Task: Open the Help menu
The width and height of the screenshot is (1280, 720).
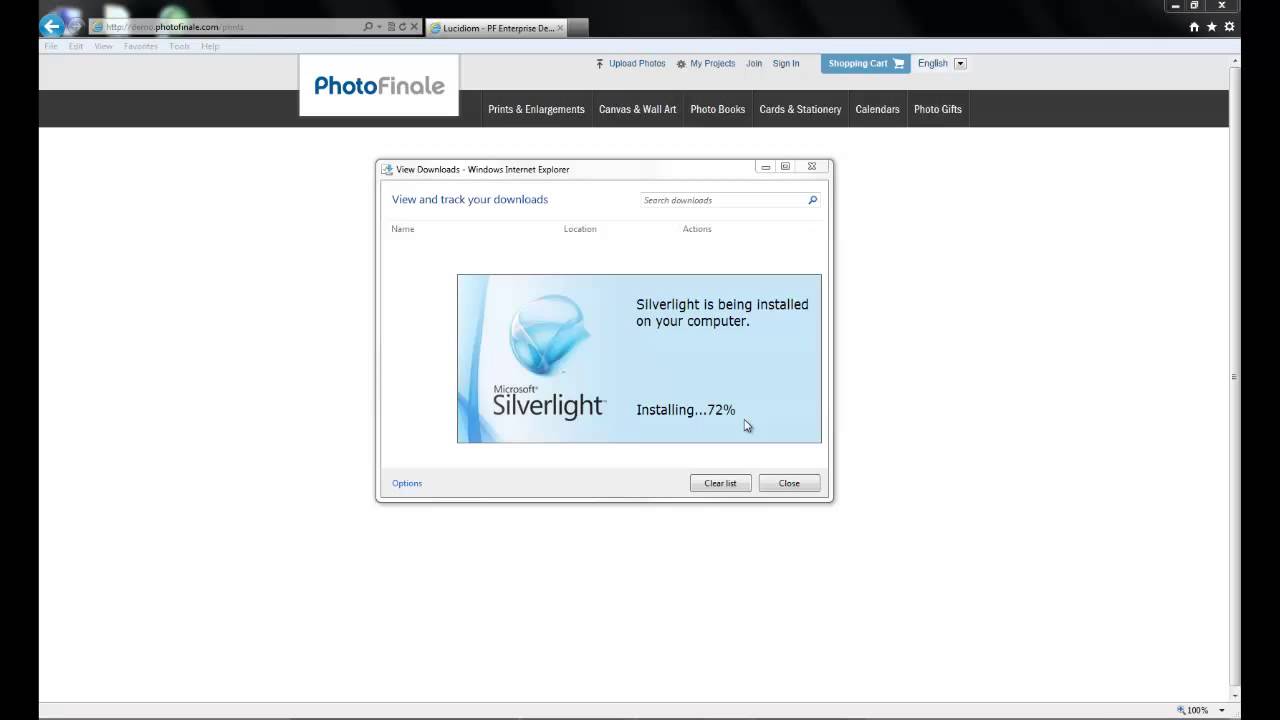Action: pyautogui.click(x=210, y=46)
